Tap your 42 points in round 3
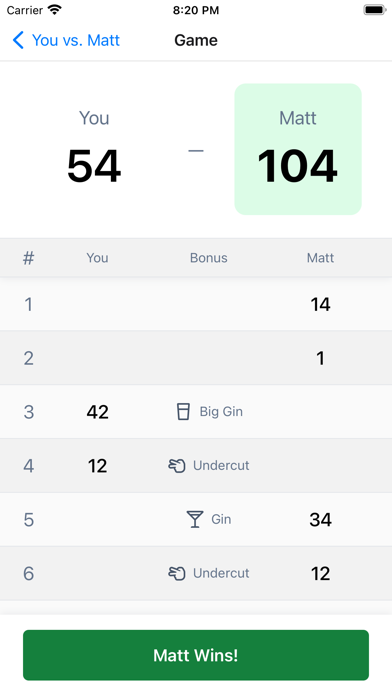Image resolution: width=392 pixels, height=696 pixels. coord(97,412)
